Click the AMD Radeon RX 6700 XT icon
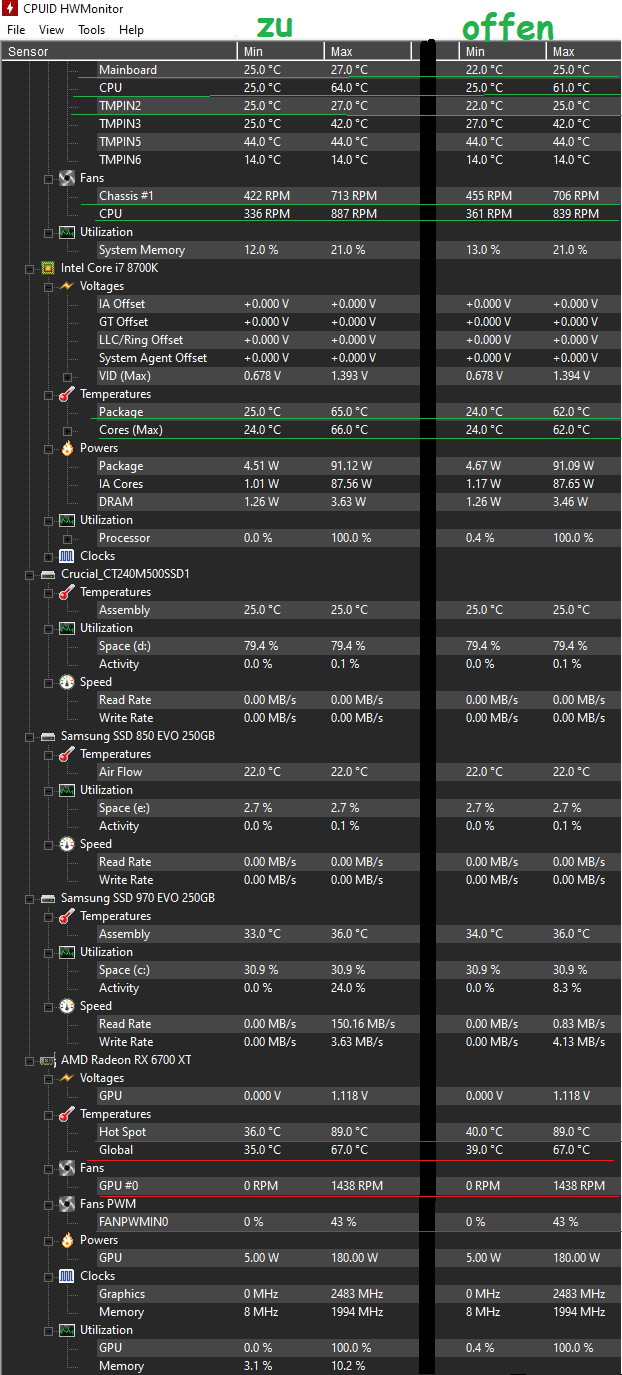The height and width of the screenshot is (1375, 622). pyautogui.click(x=47, y=1060)
